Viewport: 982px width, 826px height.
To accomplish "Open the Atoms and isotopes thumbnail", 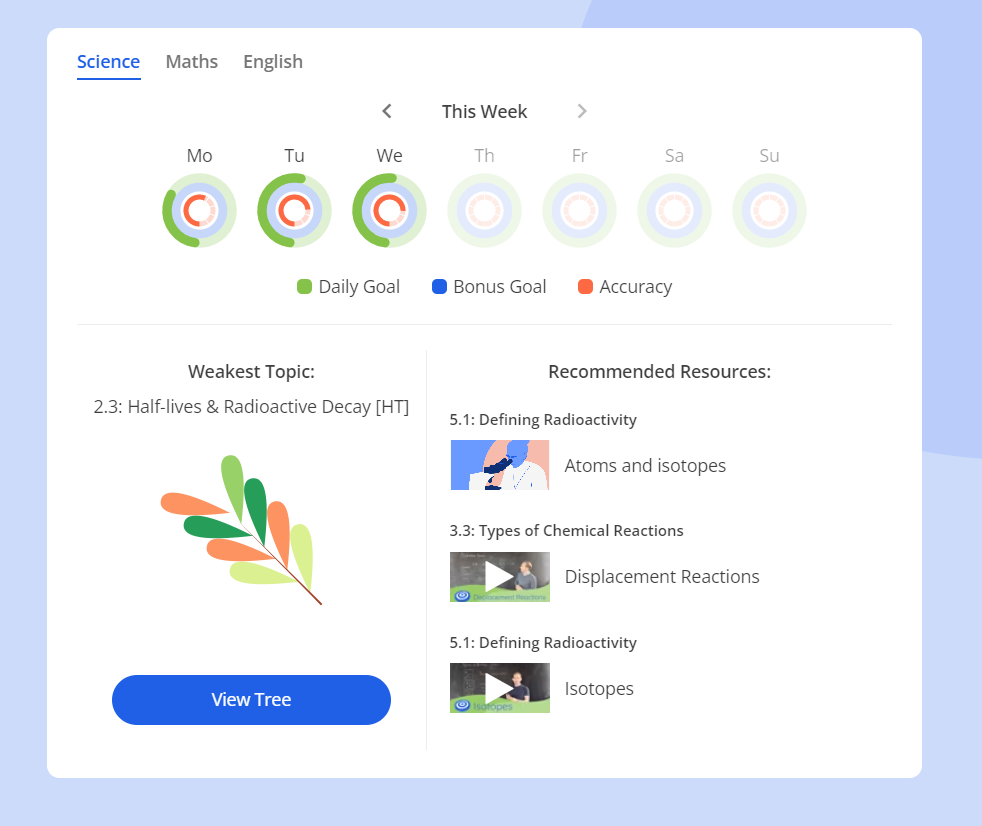I will click(500, 465).
